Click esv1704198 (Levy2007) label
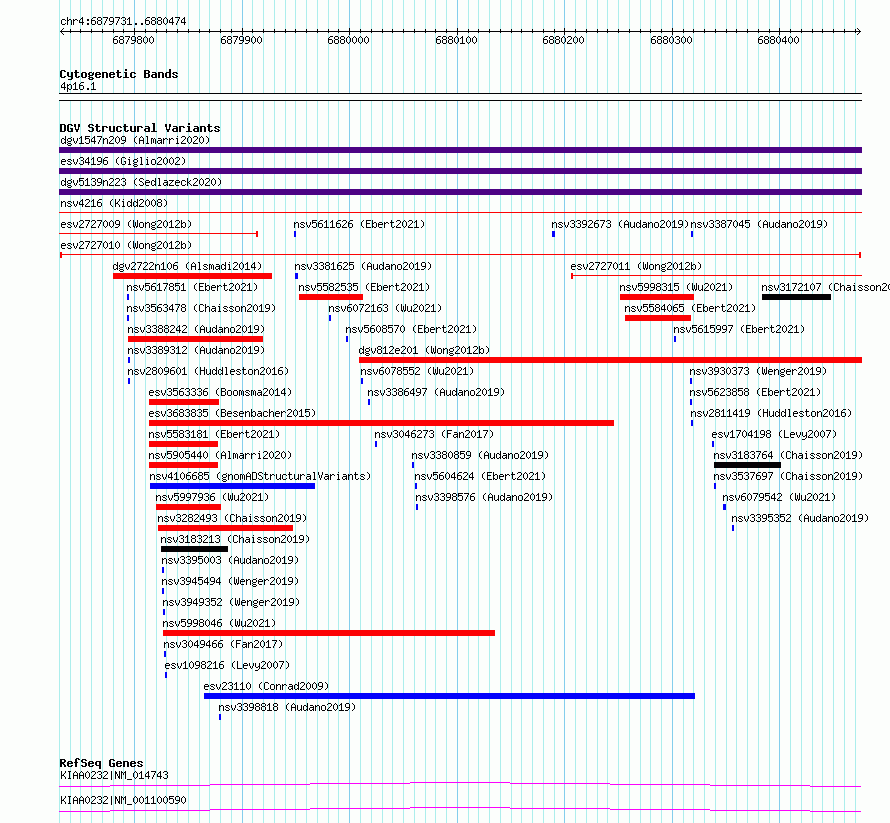890x823 pixels. coord(774,434)
